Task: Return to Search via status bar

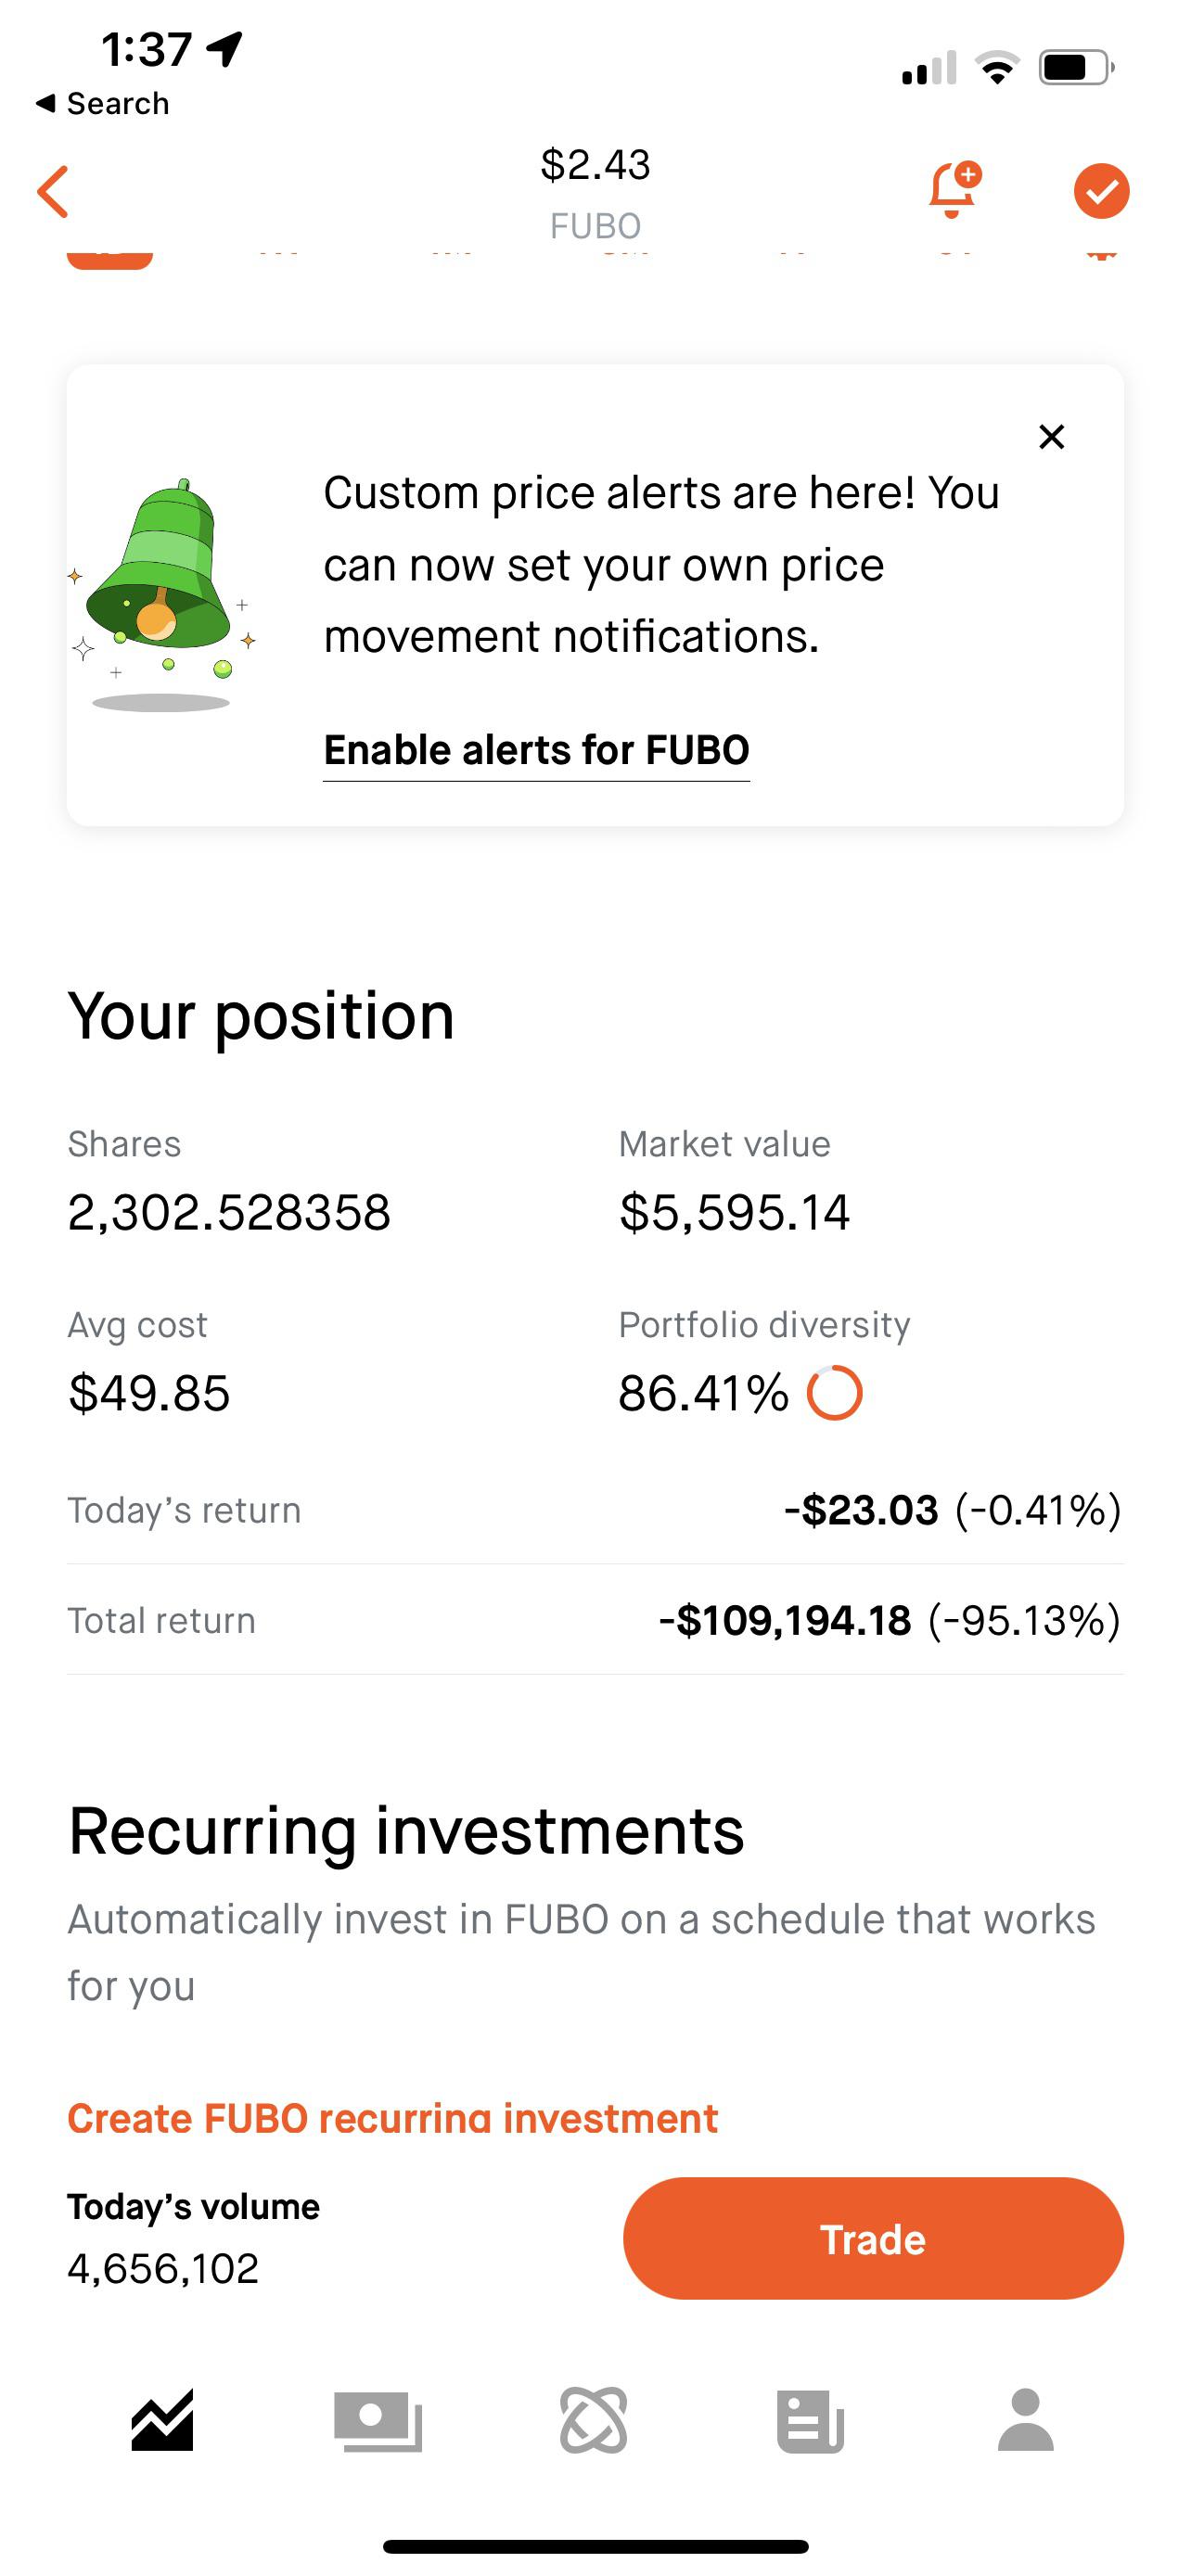Action: pyautogui.click(x=103, y=103)
